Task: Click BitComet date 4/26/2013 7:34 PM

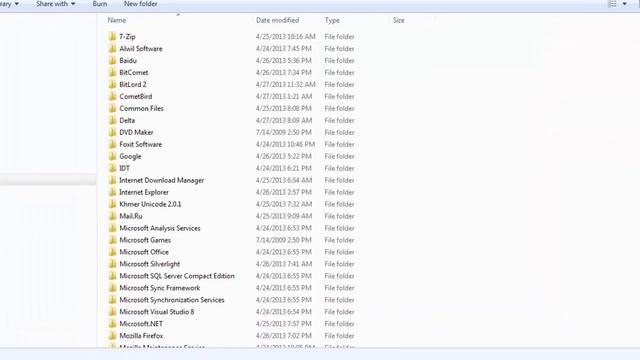Action: (x=284, y=72)
